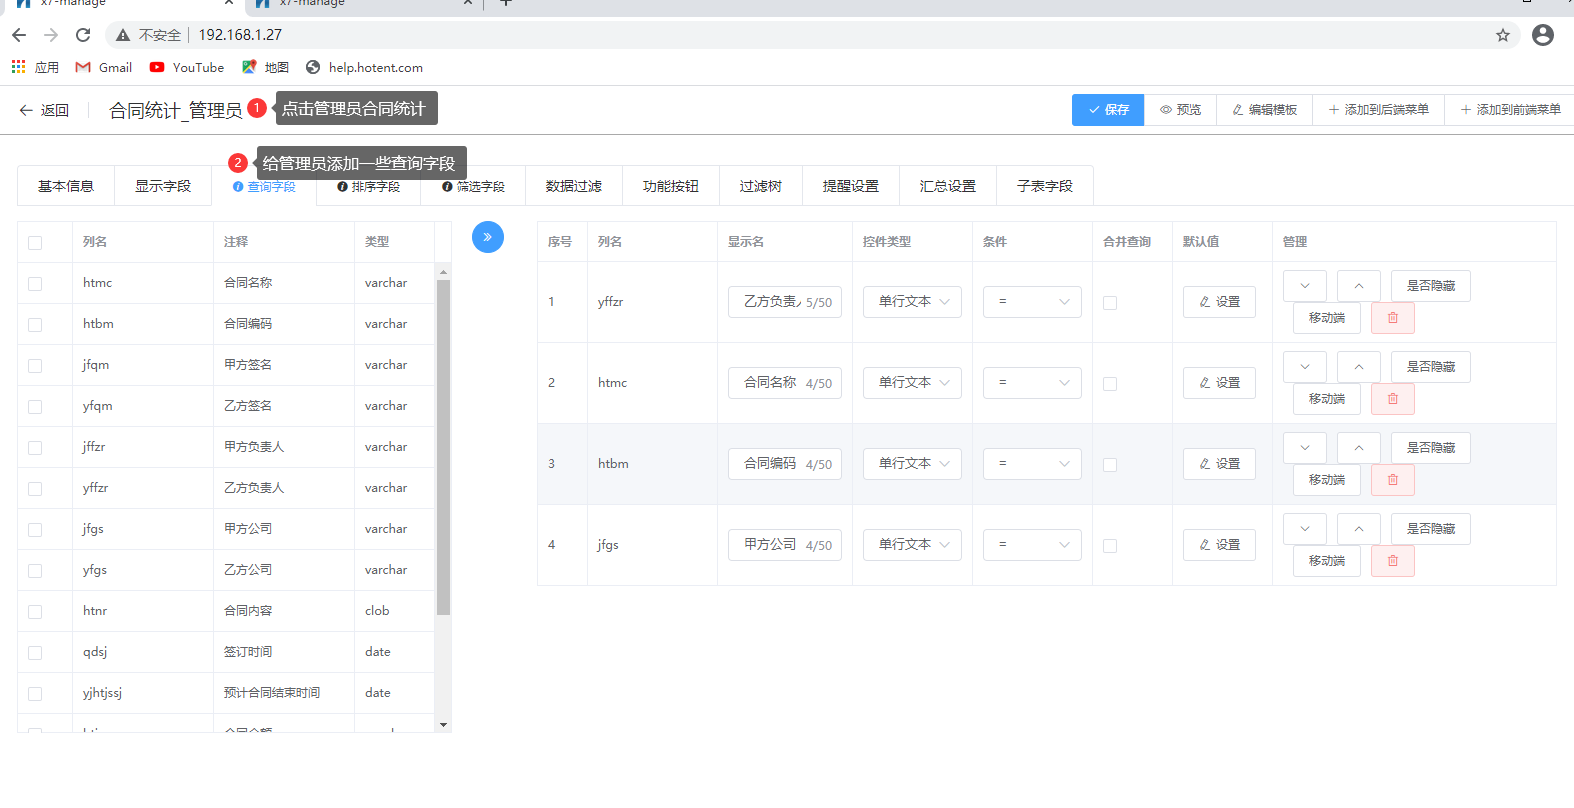Enable 合并查询 checkbox for yffzr row
This screenshot has width=1574, height=808.
coord(1109,303)
